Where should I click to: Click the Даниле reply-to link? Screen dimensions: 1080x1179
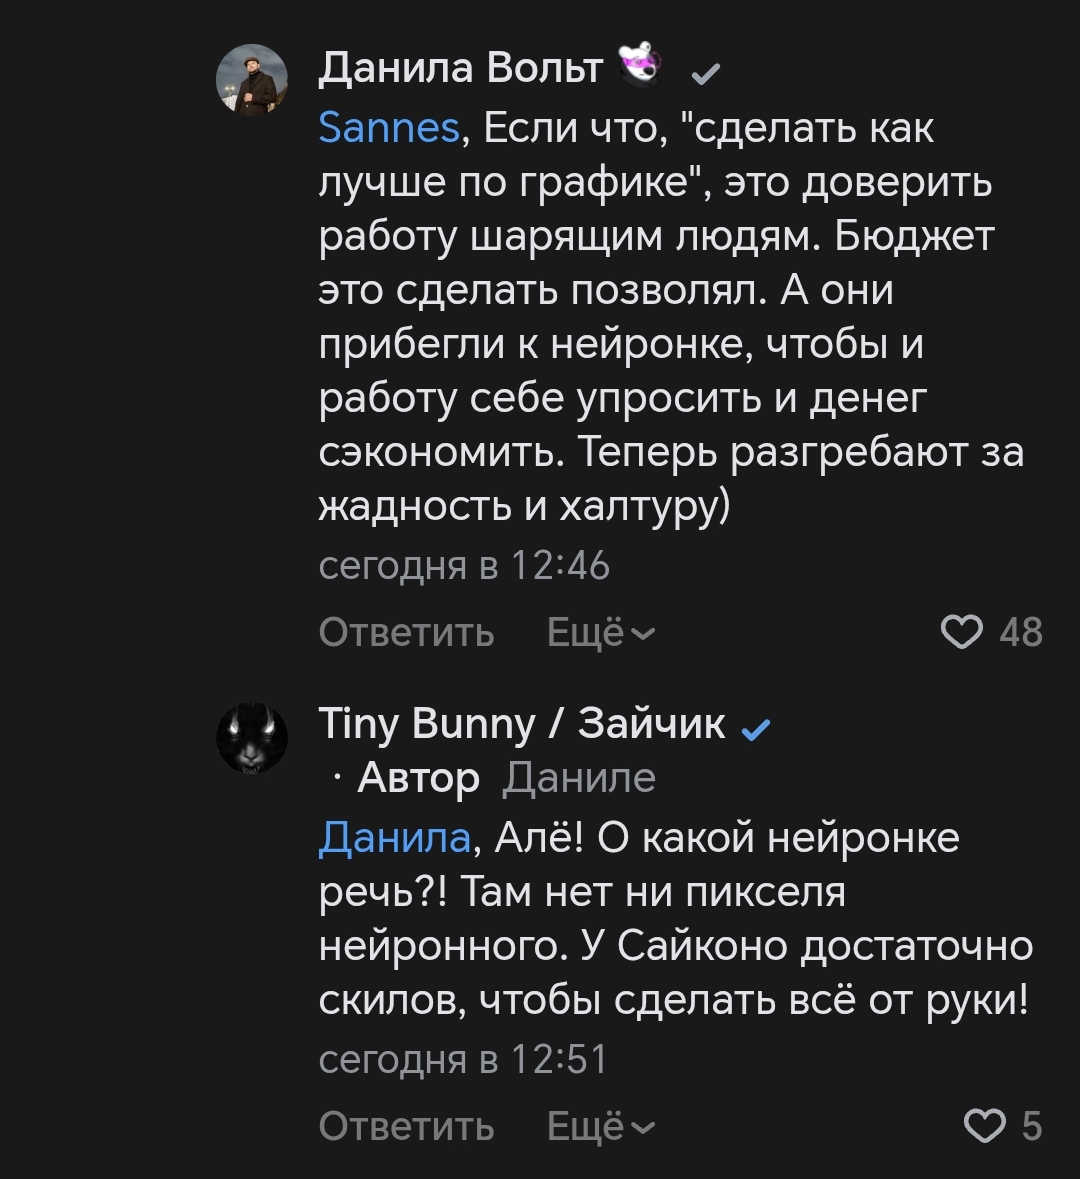pyautogui.click(x=579, y=777)
